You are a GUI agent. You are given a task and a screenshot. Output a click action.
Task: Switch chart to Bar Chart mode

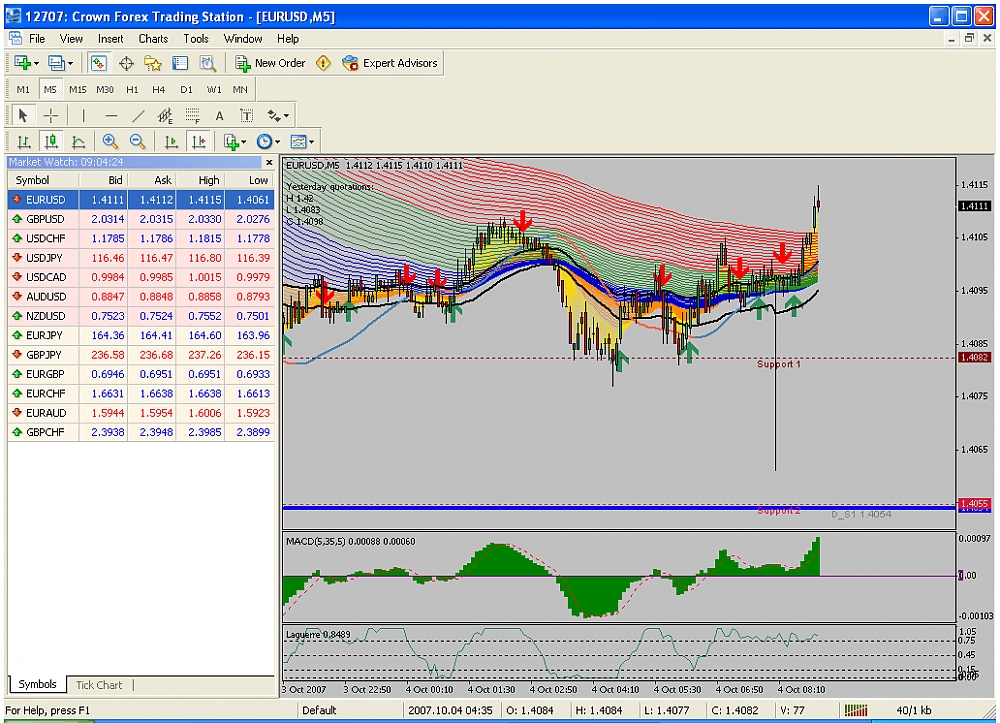pyautogui.click(x=23, y=142)
